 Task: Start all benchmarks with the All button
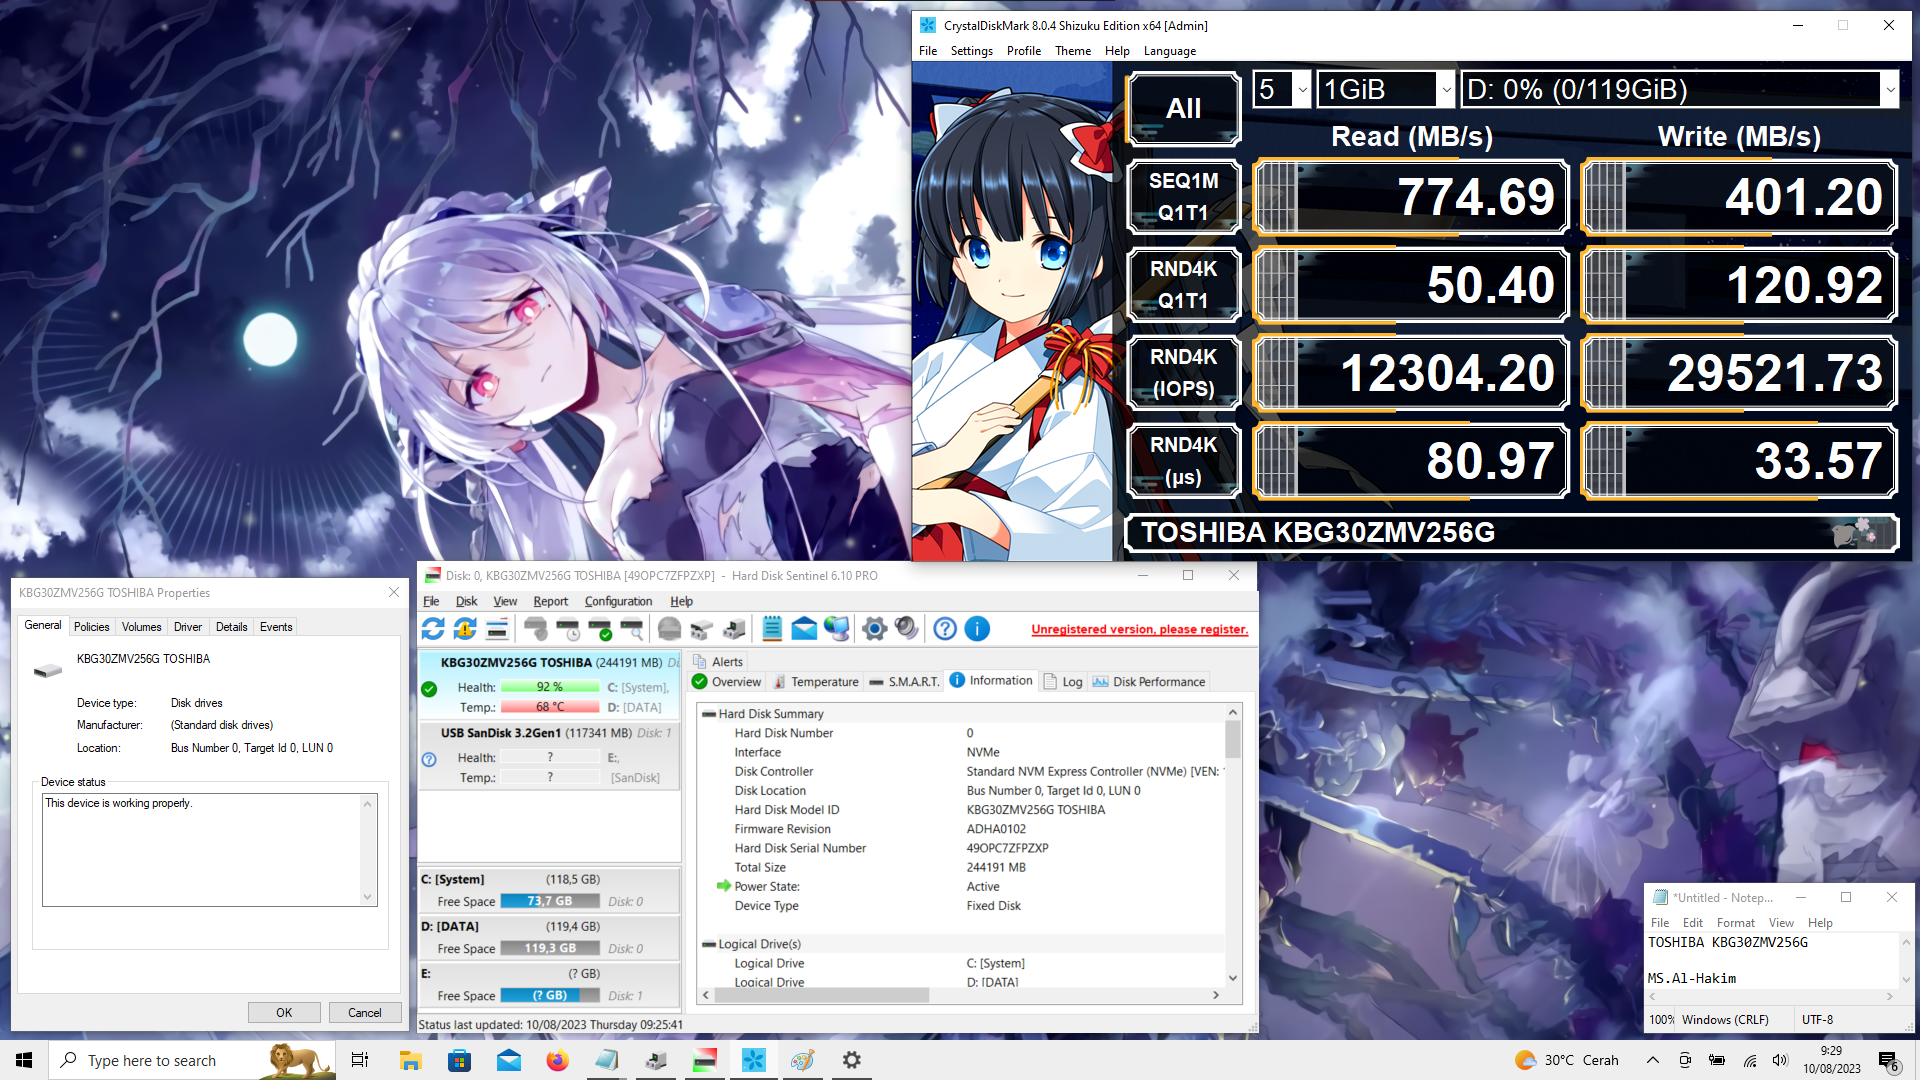point(1184,109)
